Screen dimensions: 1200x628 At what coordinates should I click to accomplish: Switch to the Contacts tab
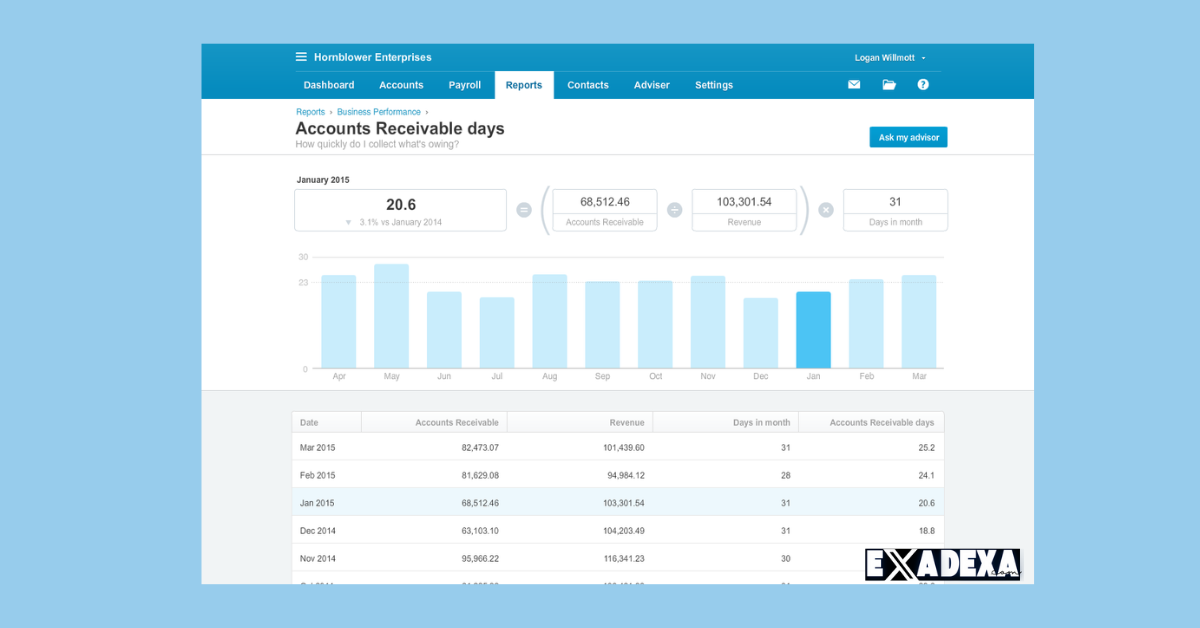(587, 85)
